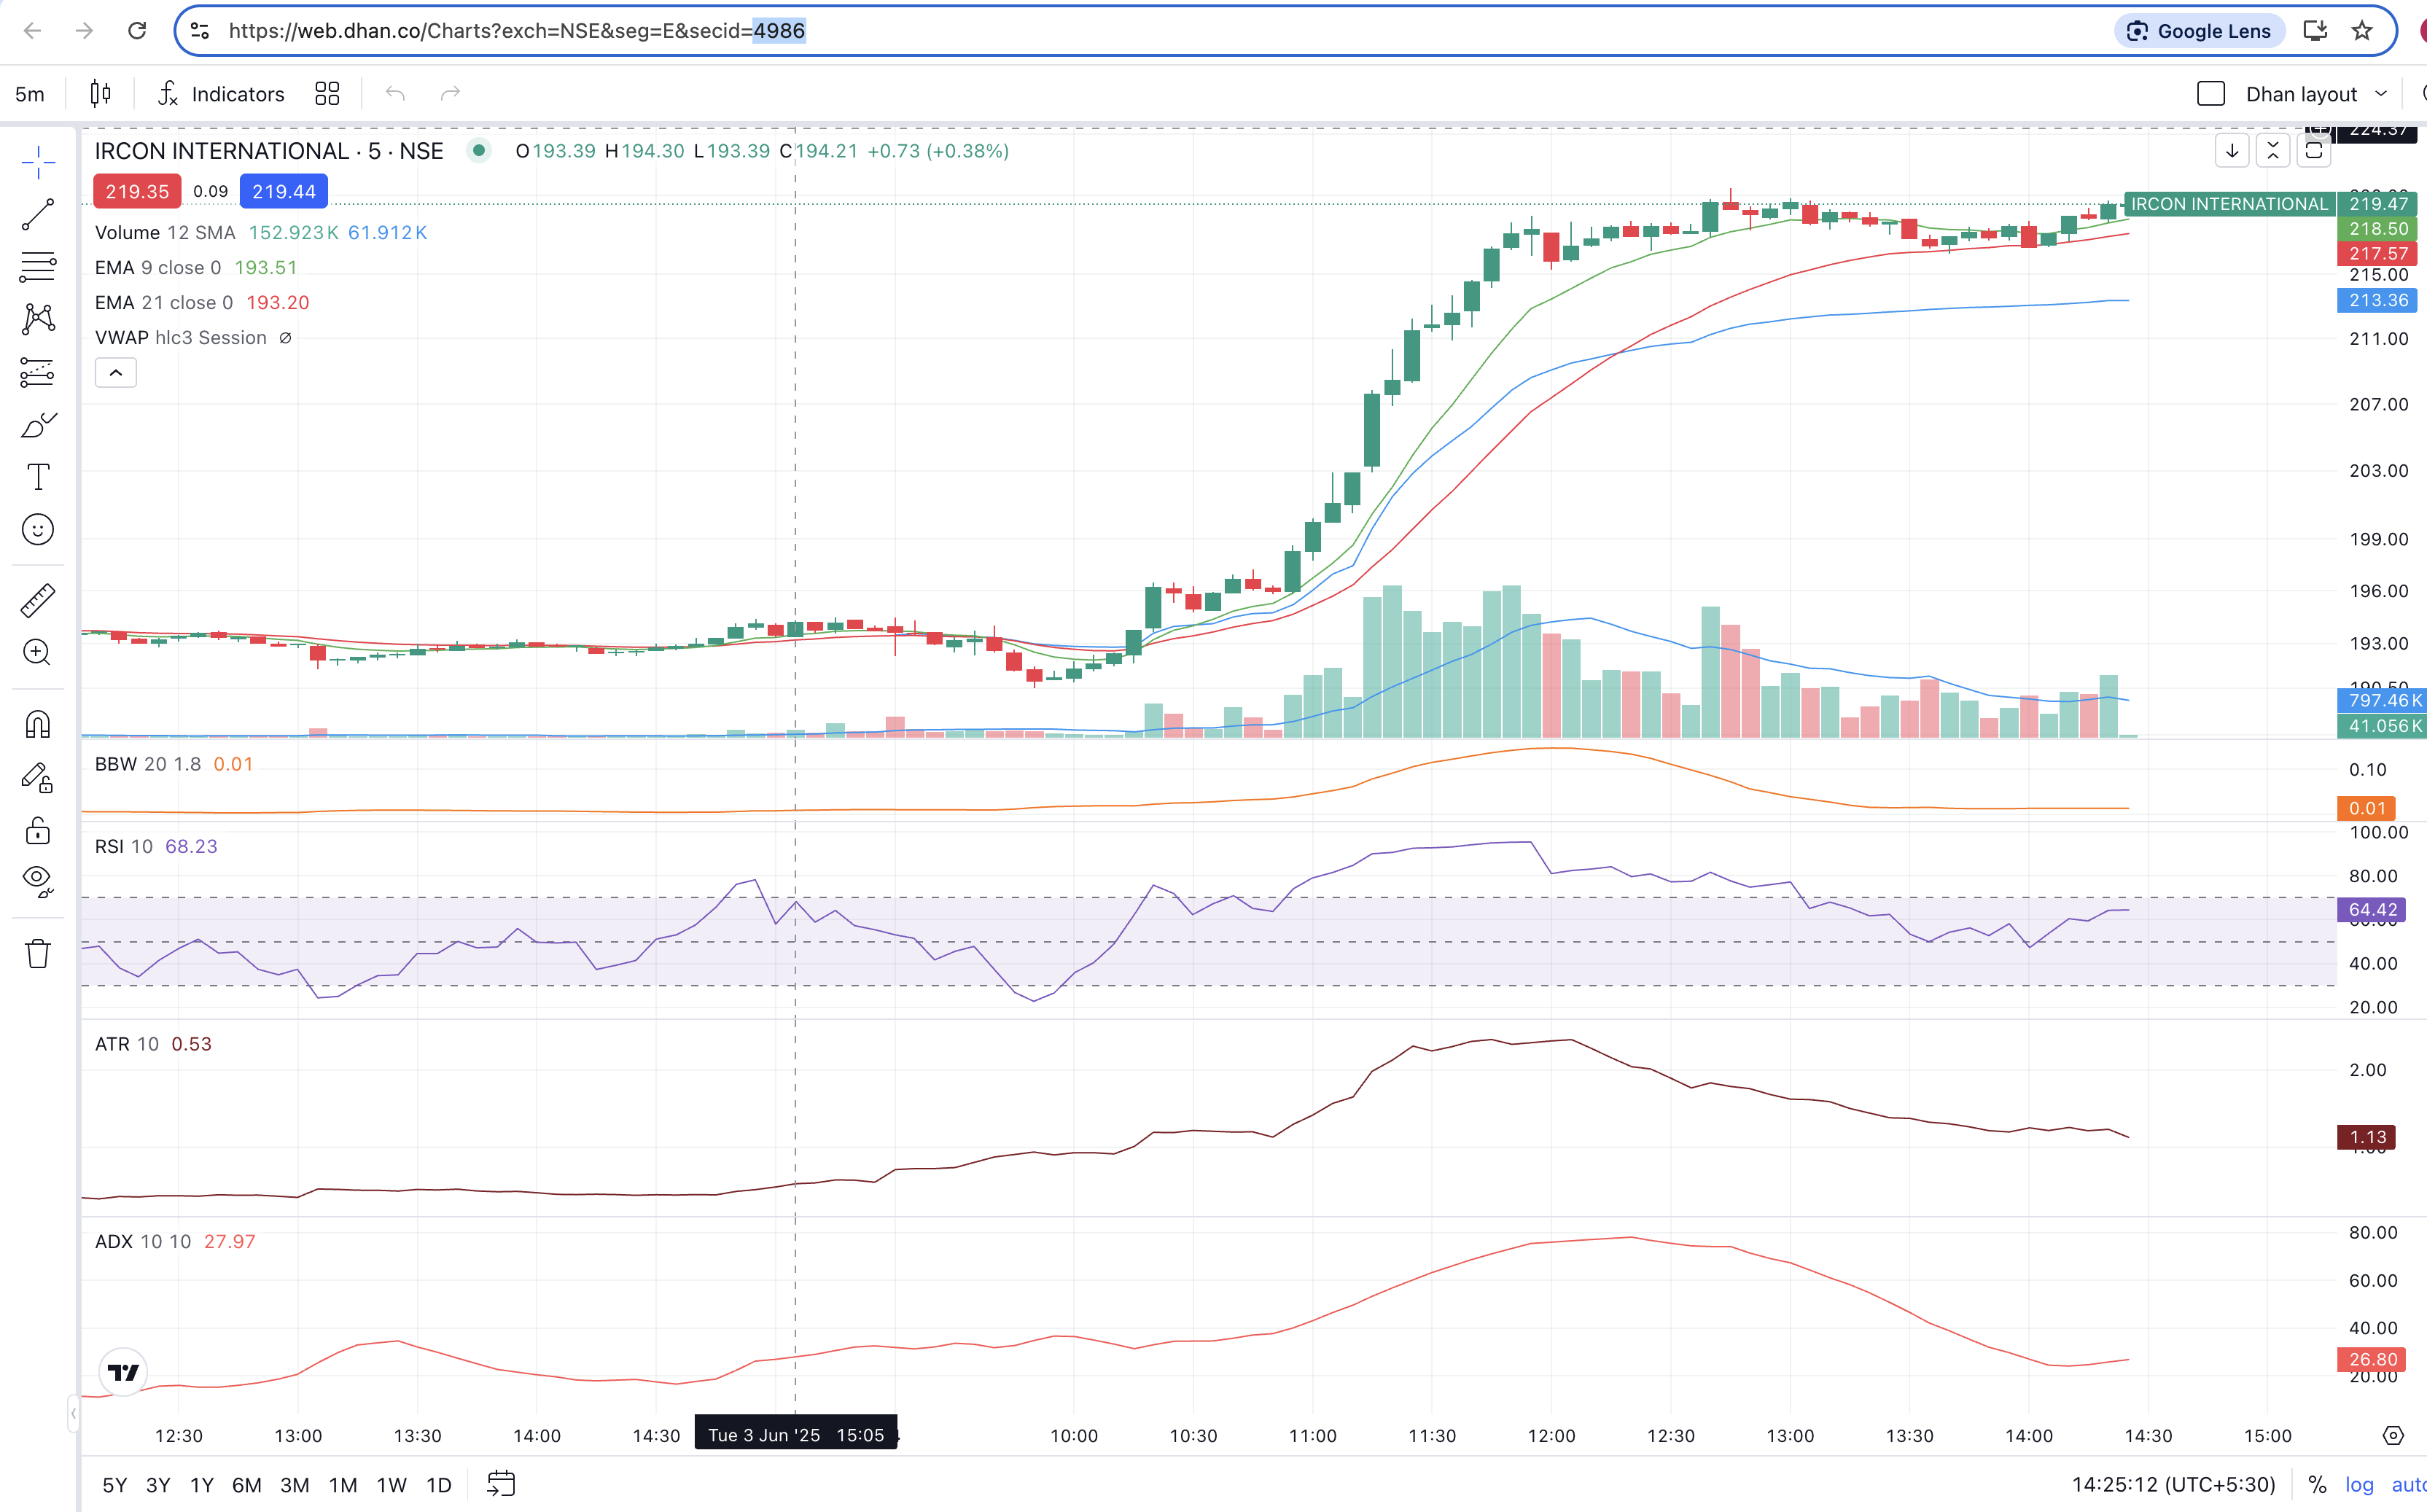Viewport: 2427px width, 1512px height.
Task: Collapse the indicator legend chevron
Action: tap(116, 373)
